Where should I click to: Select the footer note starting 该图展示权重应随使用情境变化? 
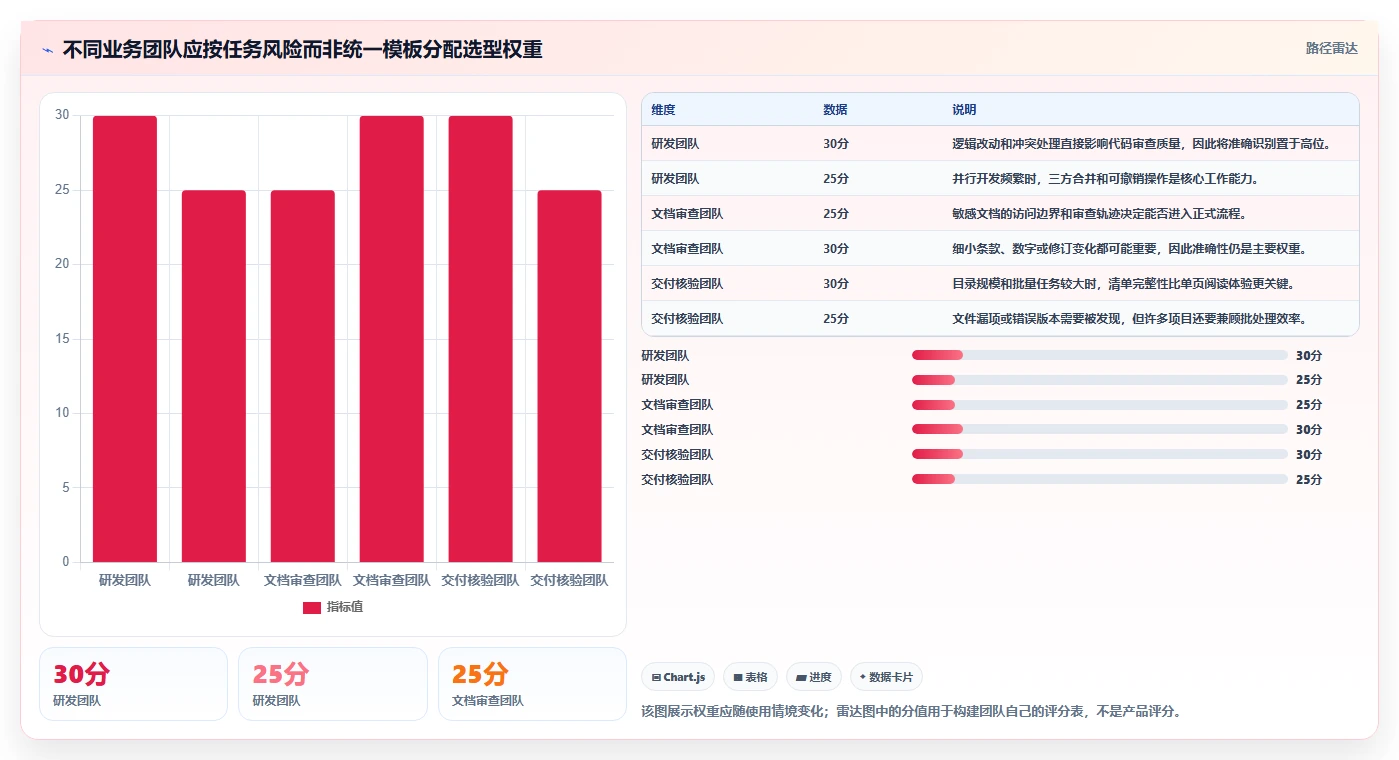tap(911, 712)
